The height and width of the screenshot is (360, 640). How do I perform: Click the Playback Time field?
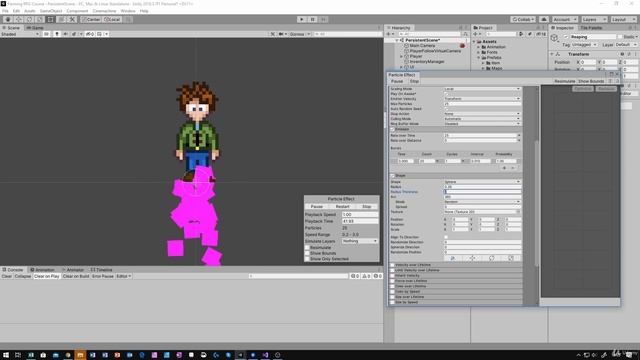coord(360,221)
